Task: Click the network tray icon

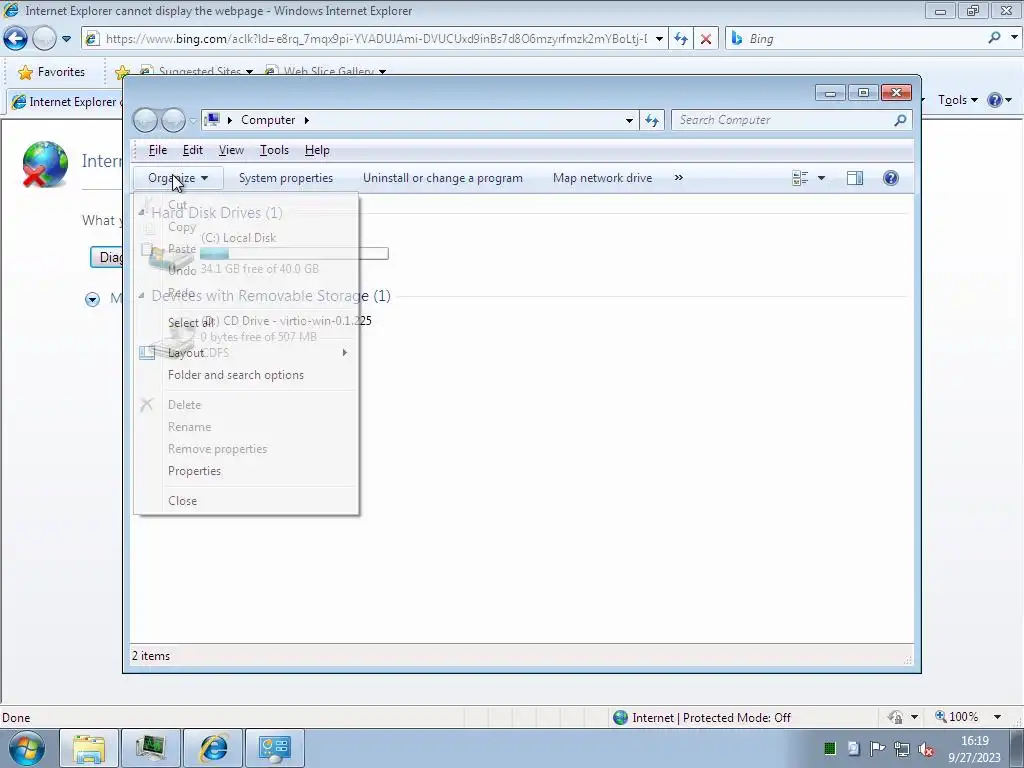Action: 902,749
